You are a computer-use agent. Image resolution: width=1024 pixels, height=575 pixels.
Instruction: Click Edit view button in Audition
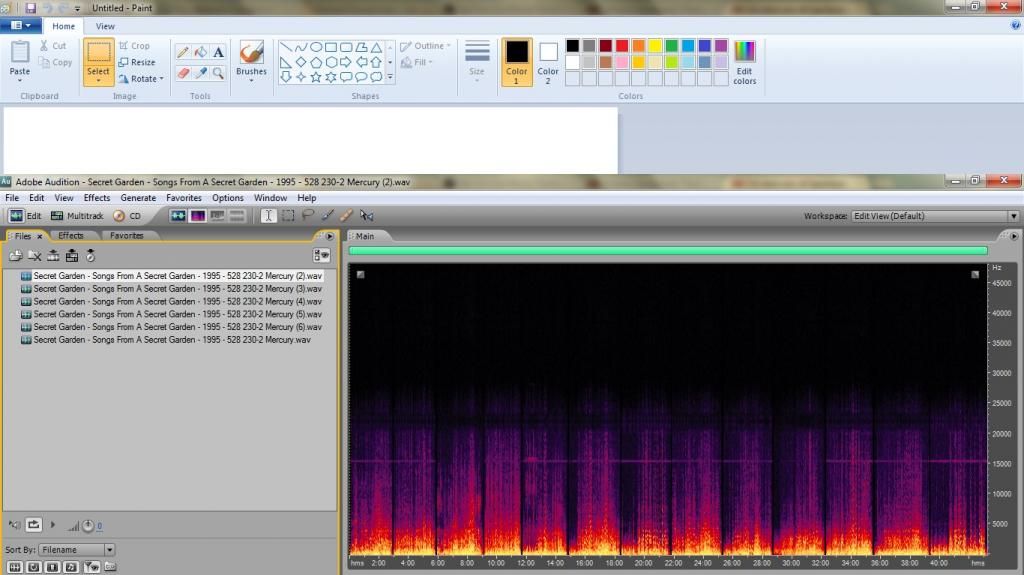tap(25, 216)
